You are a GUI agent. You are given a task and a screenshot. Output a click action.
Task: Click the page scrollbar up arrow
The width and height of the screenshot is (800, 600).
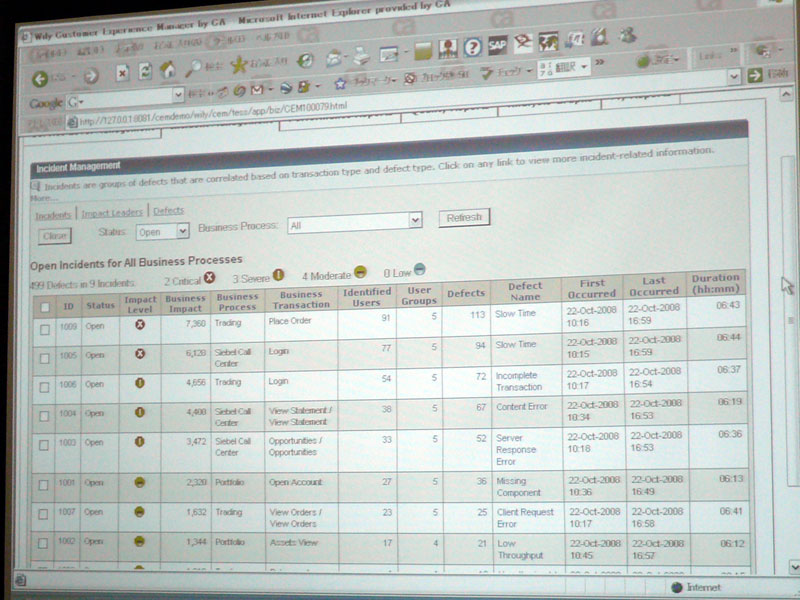786,94
